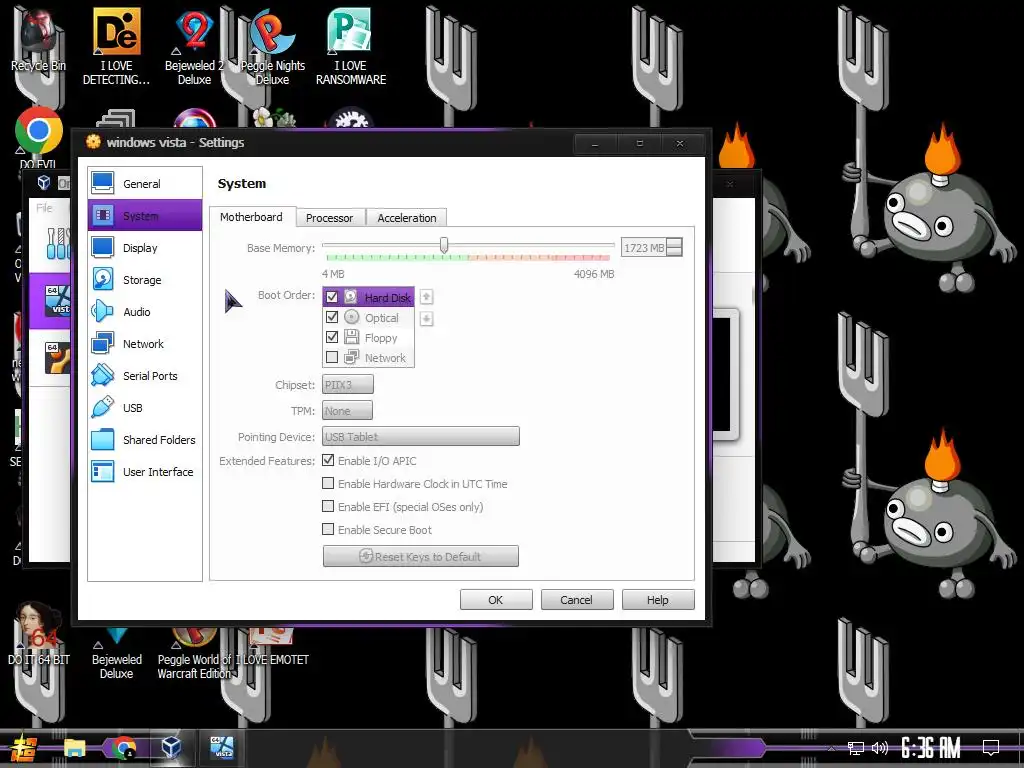
Task: Launch Peggle Nights Deluxe shortcut
Action: tap(272, 46)
